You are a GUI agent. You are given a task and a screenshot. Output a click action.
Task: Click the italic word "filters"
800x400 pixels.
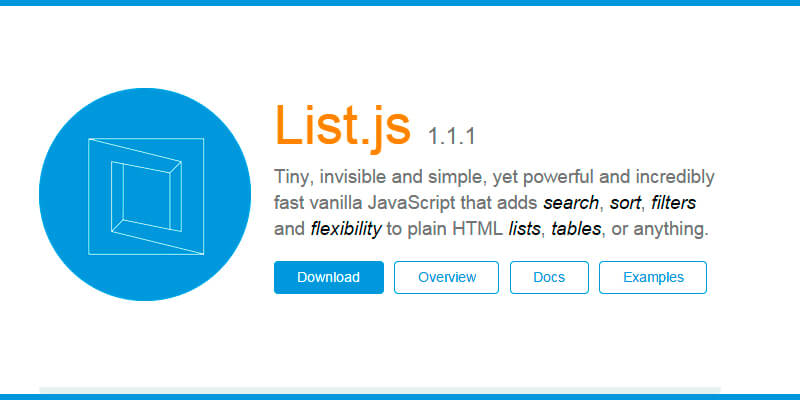coord(673,203)
